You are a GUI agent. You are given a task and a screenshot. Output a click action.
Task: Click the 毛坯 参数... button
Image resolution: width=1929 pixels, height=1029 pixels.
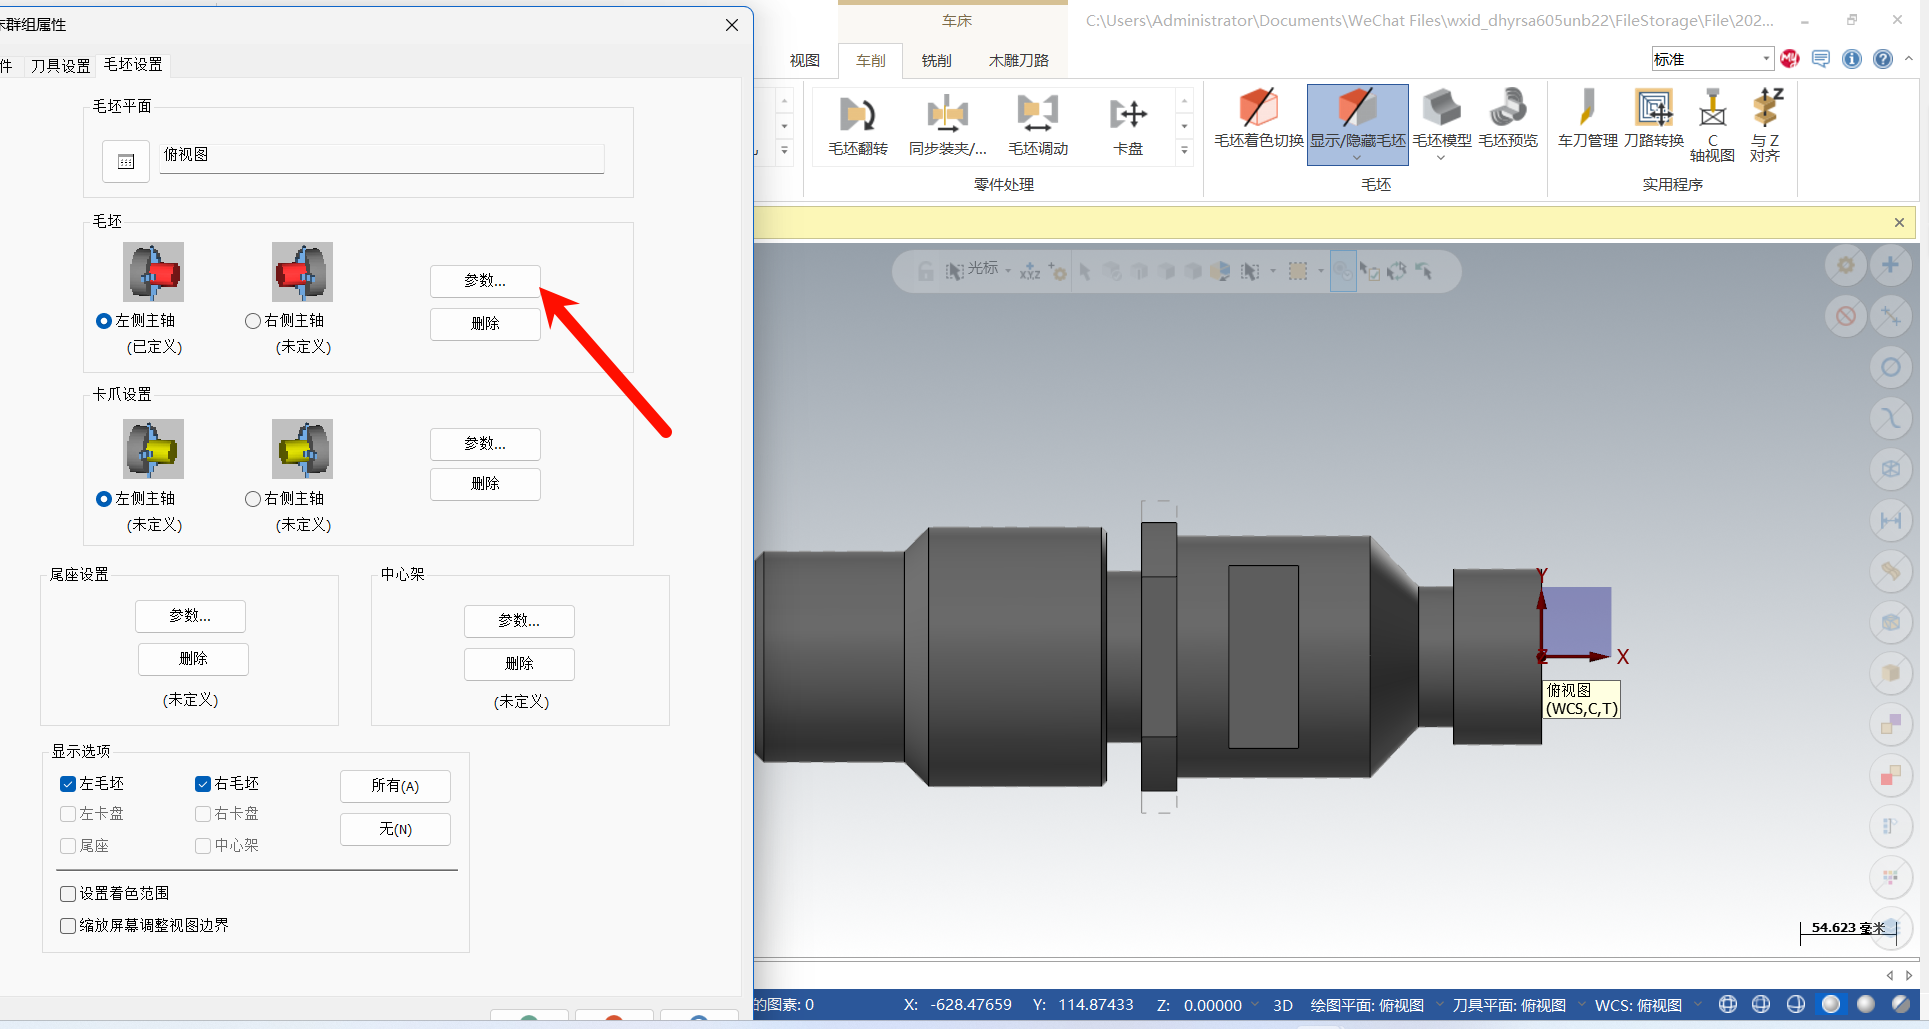485,281
